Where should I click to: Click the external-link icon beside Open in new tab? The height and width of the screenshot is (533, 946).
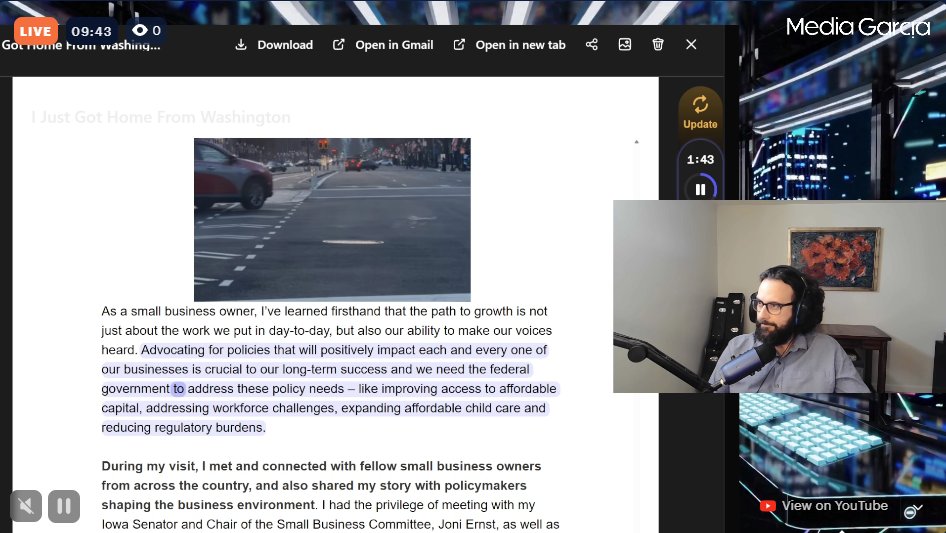[x=459, y=45]
